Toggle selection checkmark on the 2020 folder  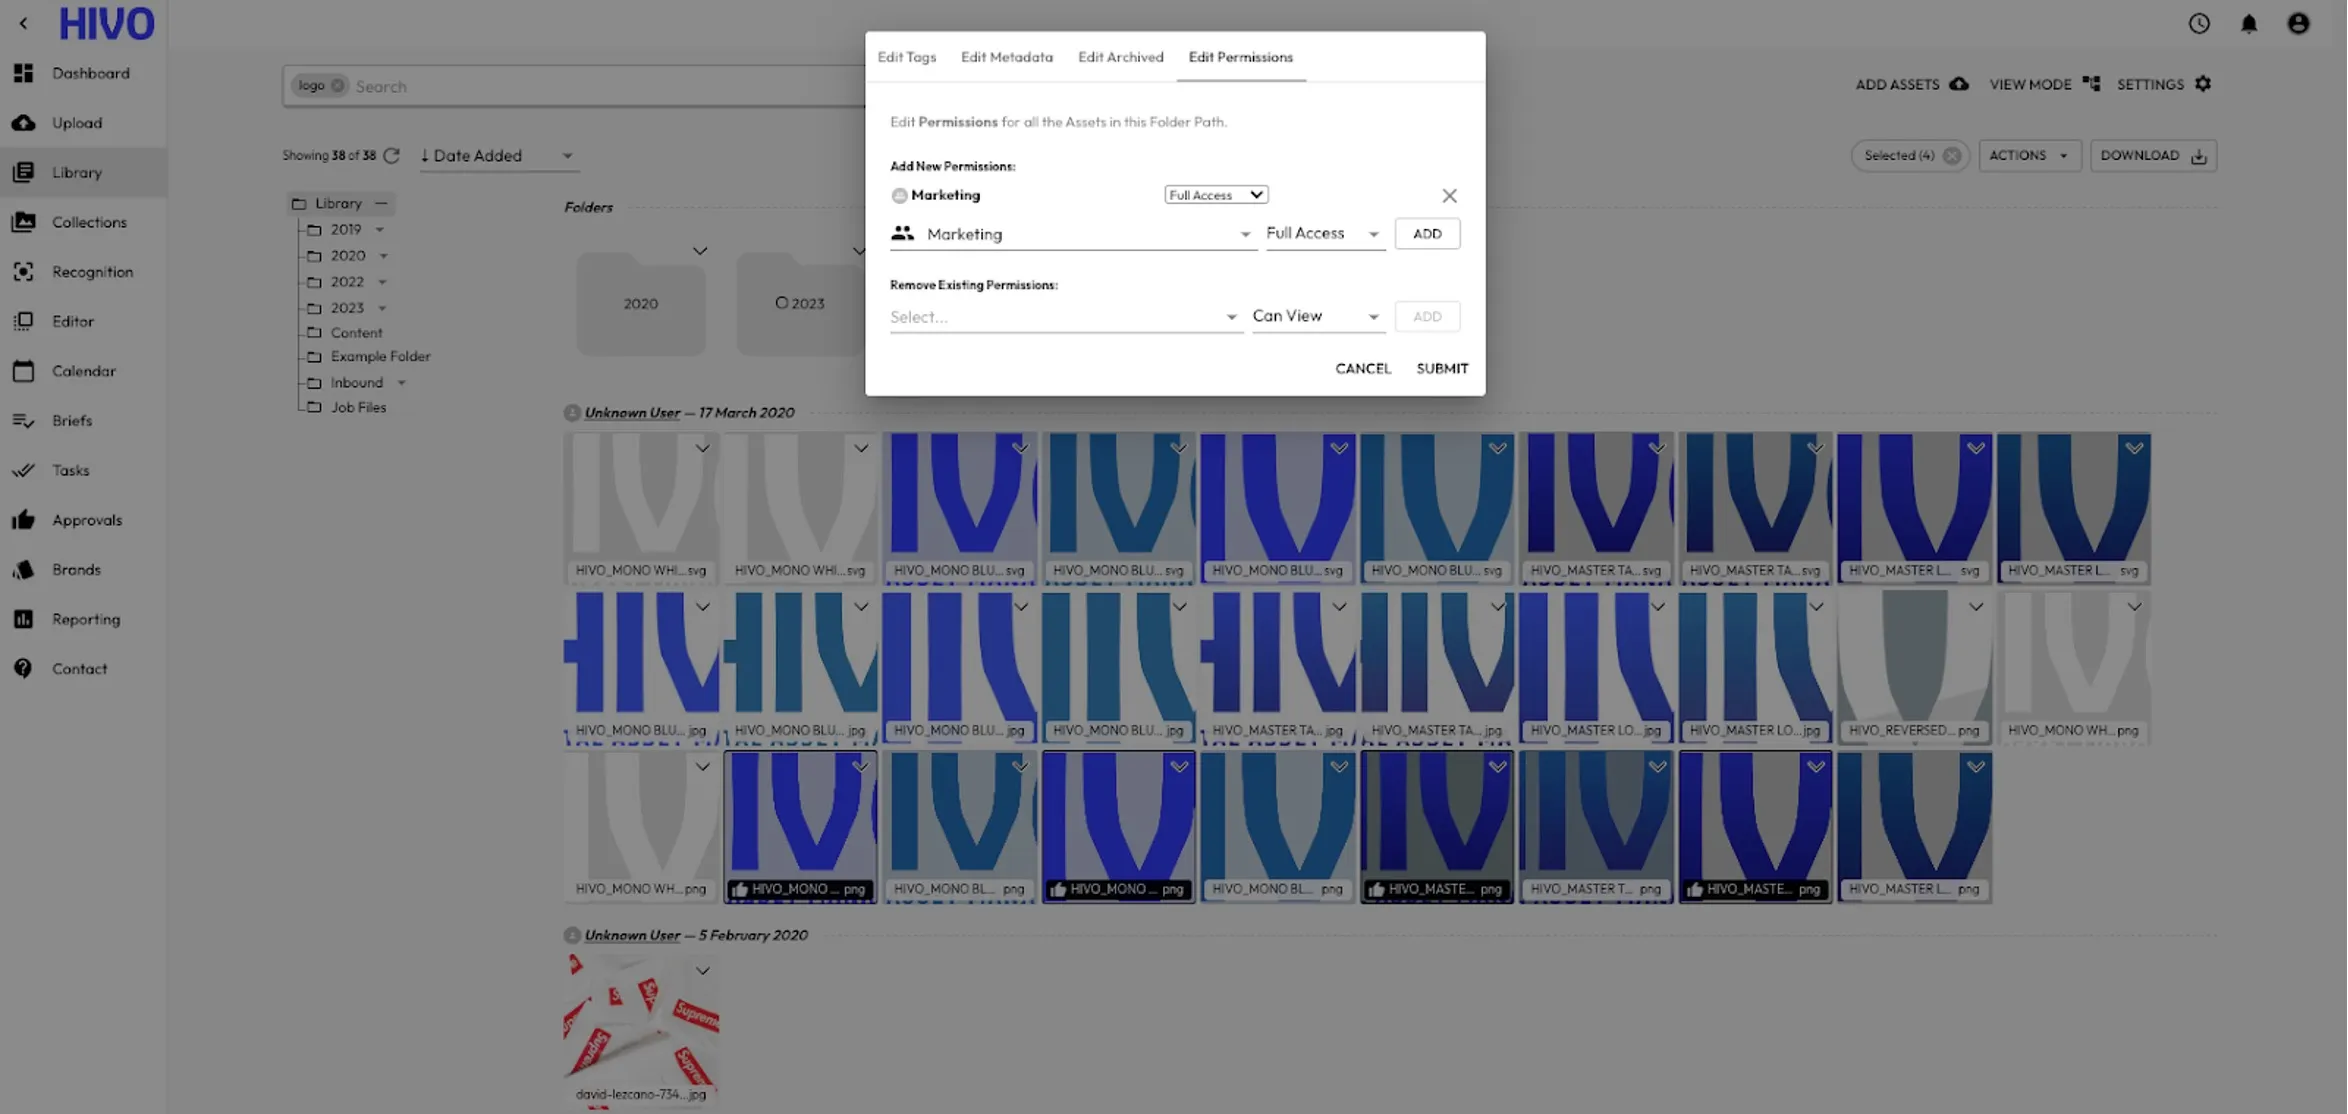[700, 251]
